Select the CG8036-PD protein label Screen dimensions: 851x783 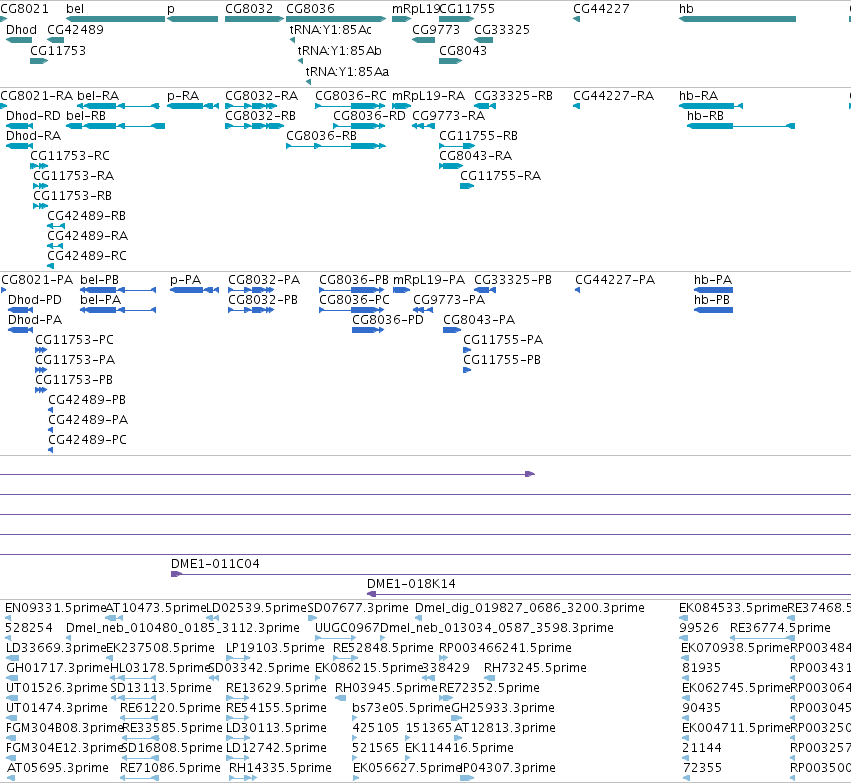point(388,320)
